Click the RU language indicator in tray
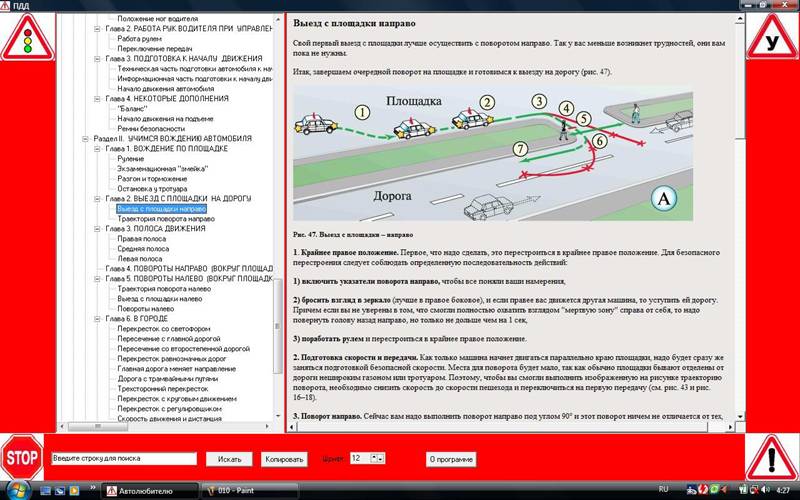This screenshot has width=800, height=500. pos(692,490)
